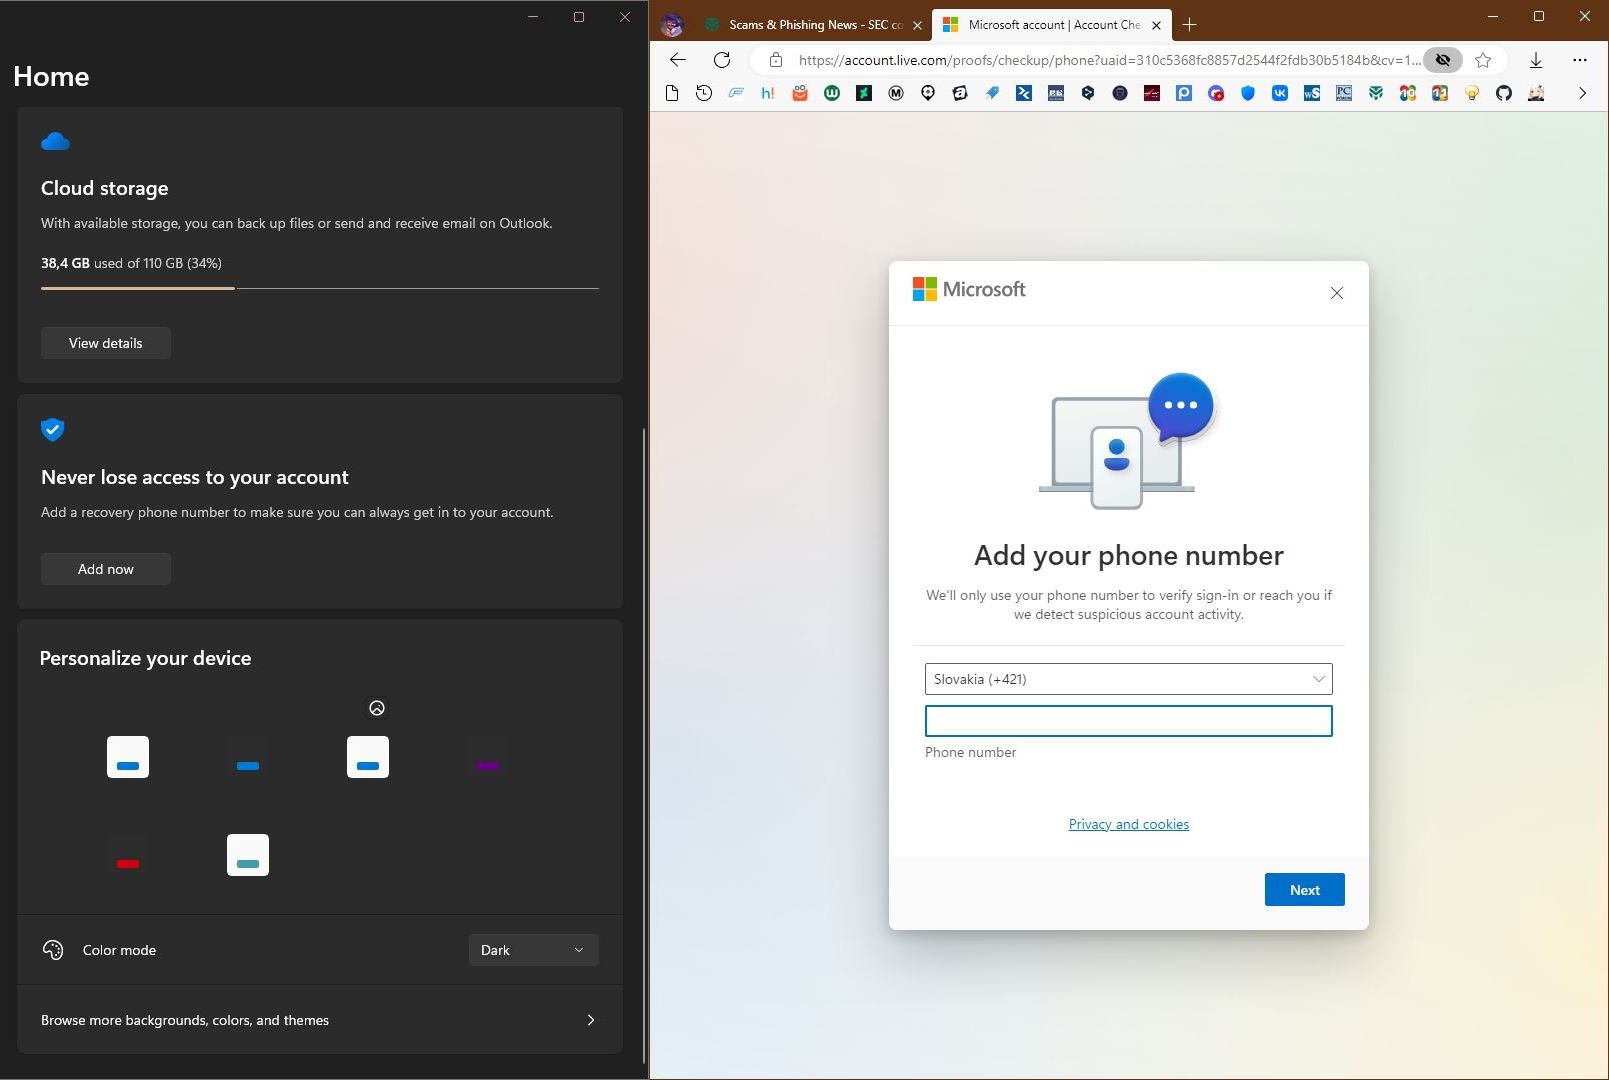
Task: Click the Windows Spotlight icon above themes
Action: click(x=377, y=708)
